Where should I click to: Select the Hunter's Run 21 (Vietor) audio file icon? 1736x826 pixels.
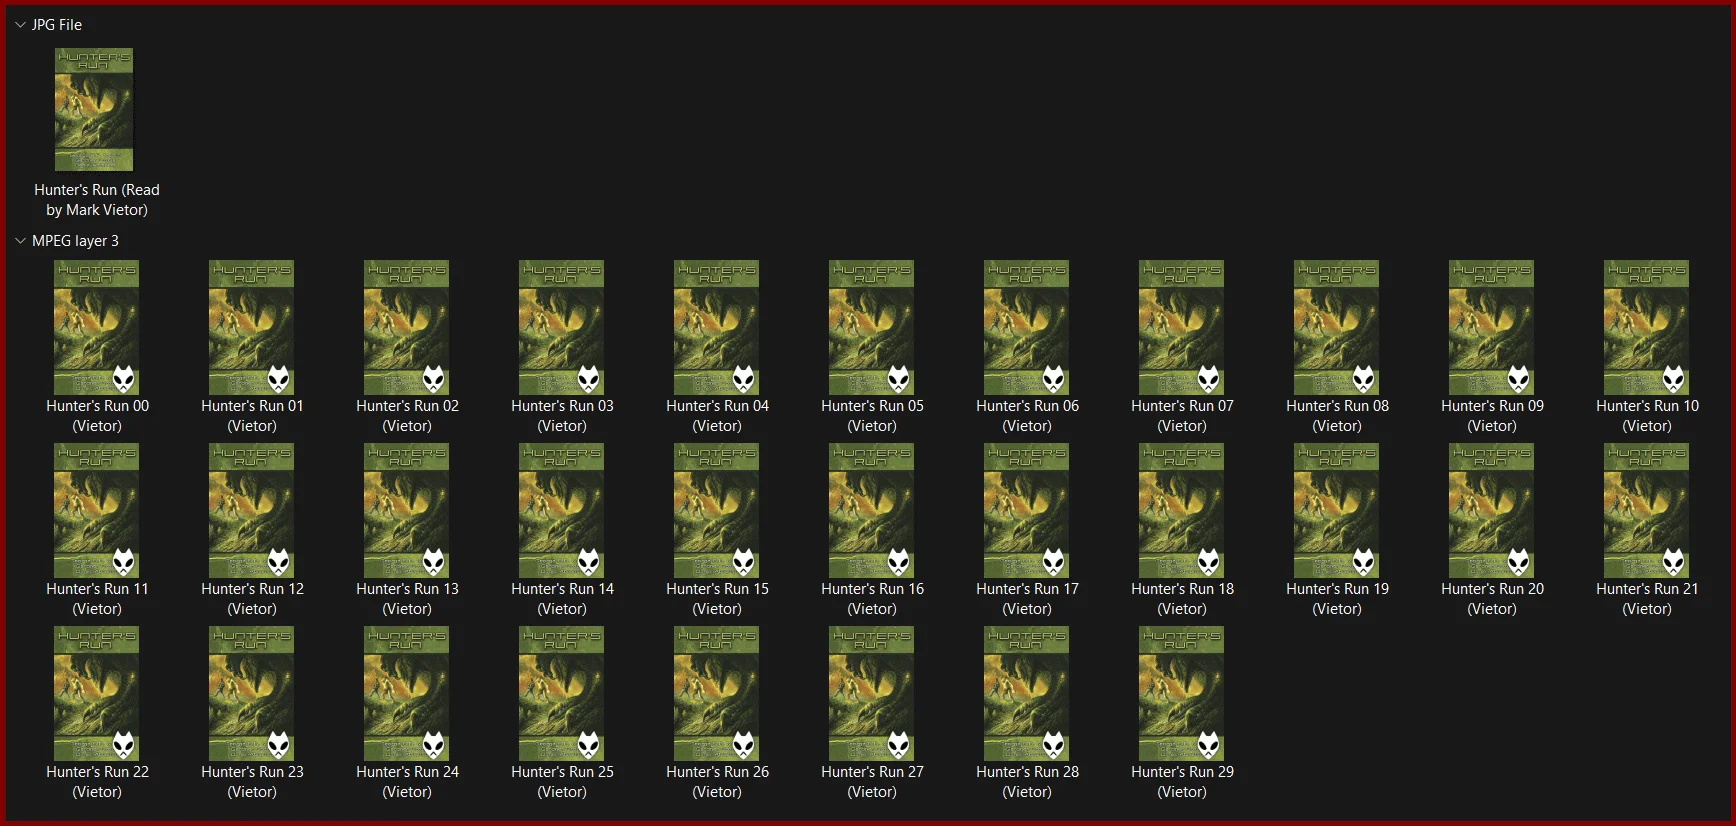point(1647,511)
